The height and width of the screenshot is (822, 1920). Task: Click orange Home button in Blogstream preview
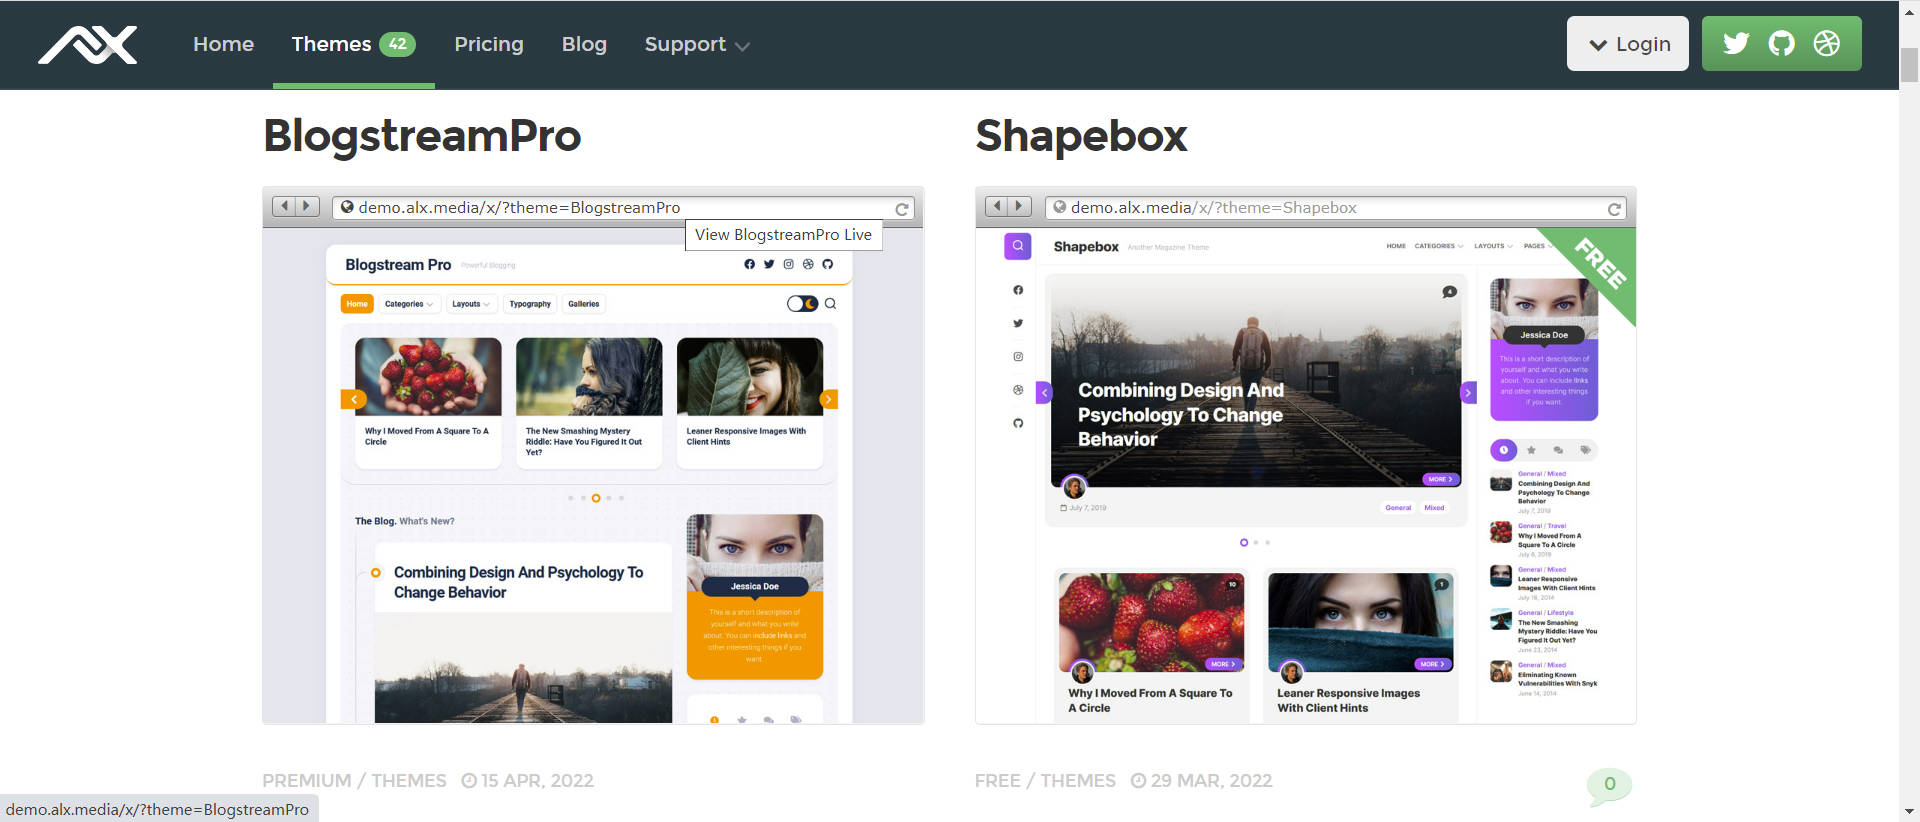[x=357, y=304]
